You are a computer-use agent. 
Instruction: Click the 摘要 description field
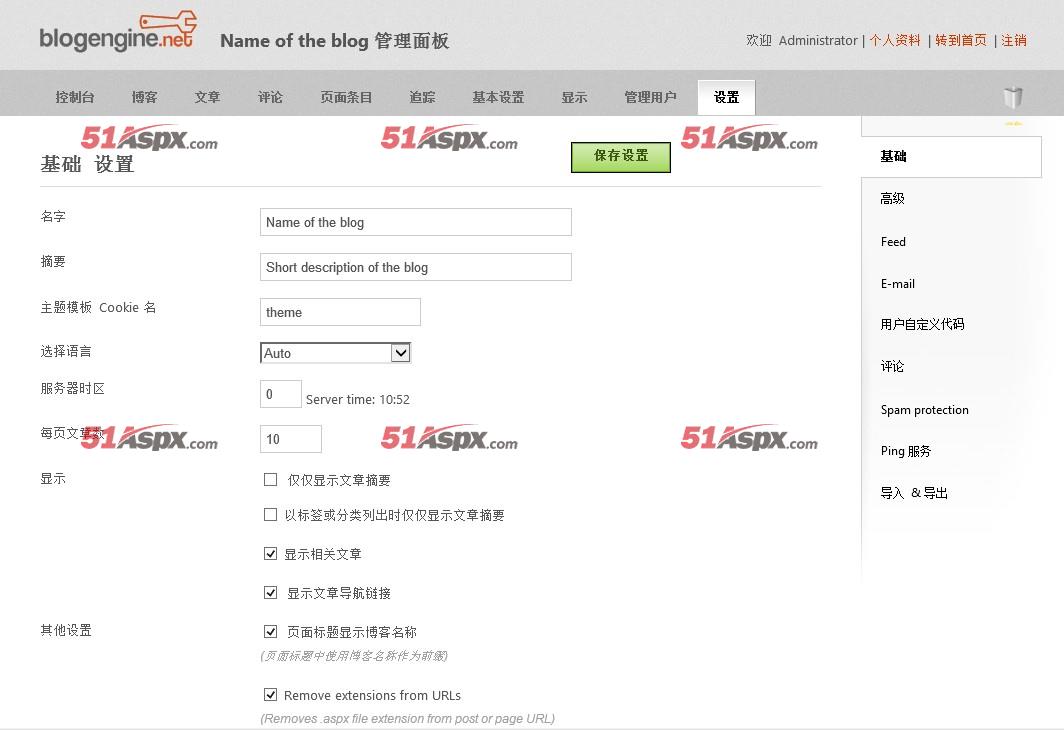(x=416, y=267)
